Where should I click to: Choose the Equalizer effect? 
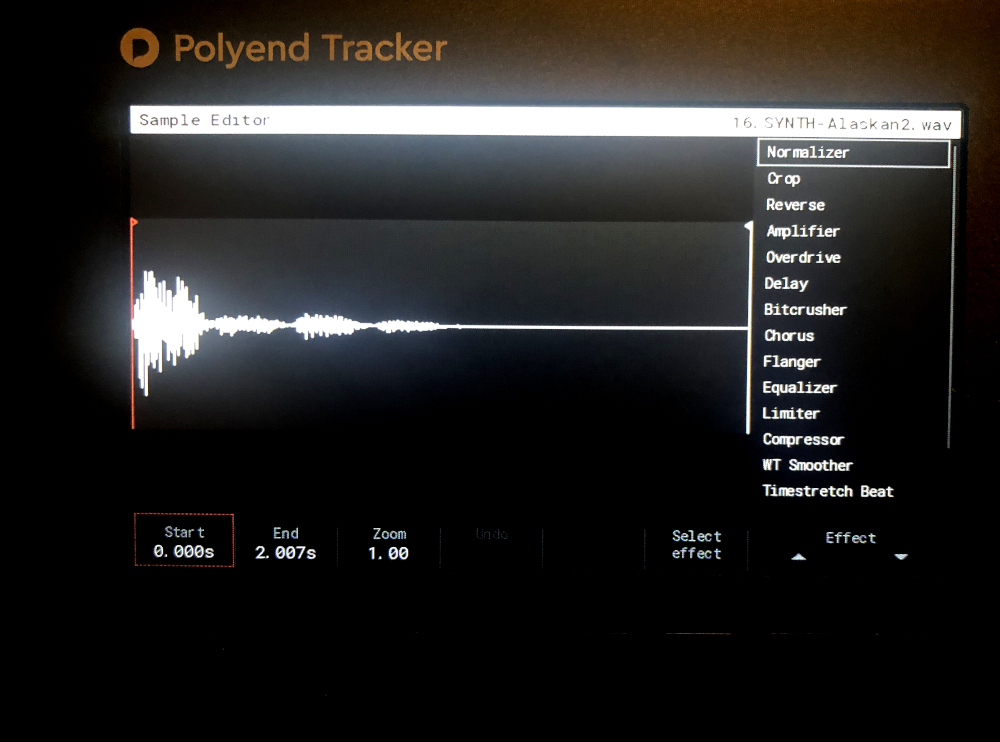pos(799,388)
